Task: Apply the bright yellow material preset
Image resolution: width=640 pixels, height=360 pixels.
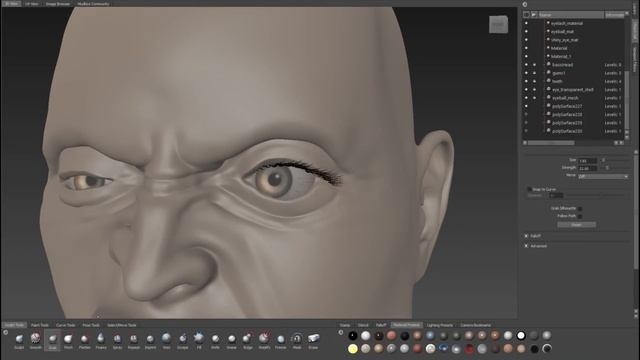Action: (x=353, y=349)
